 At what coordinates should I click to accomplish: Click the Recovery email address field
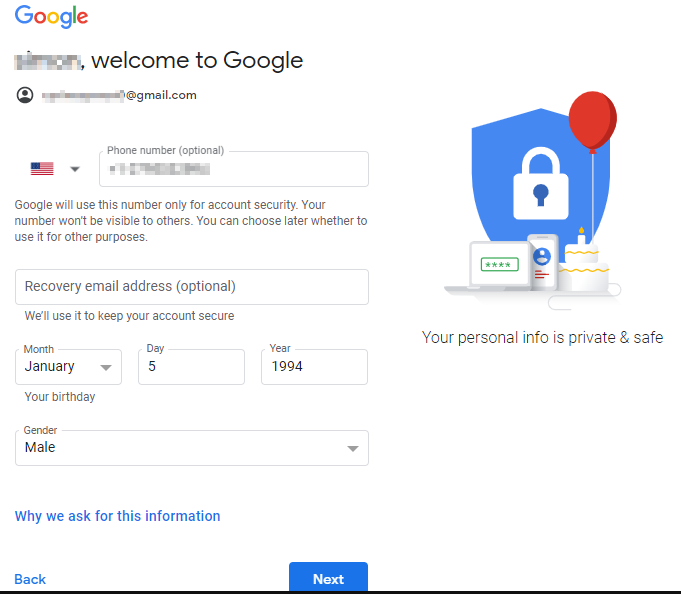coord(192,287)
